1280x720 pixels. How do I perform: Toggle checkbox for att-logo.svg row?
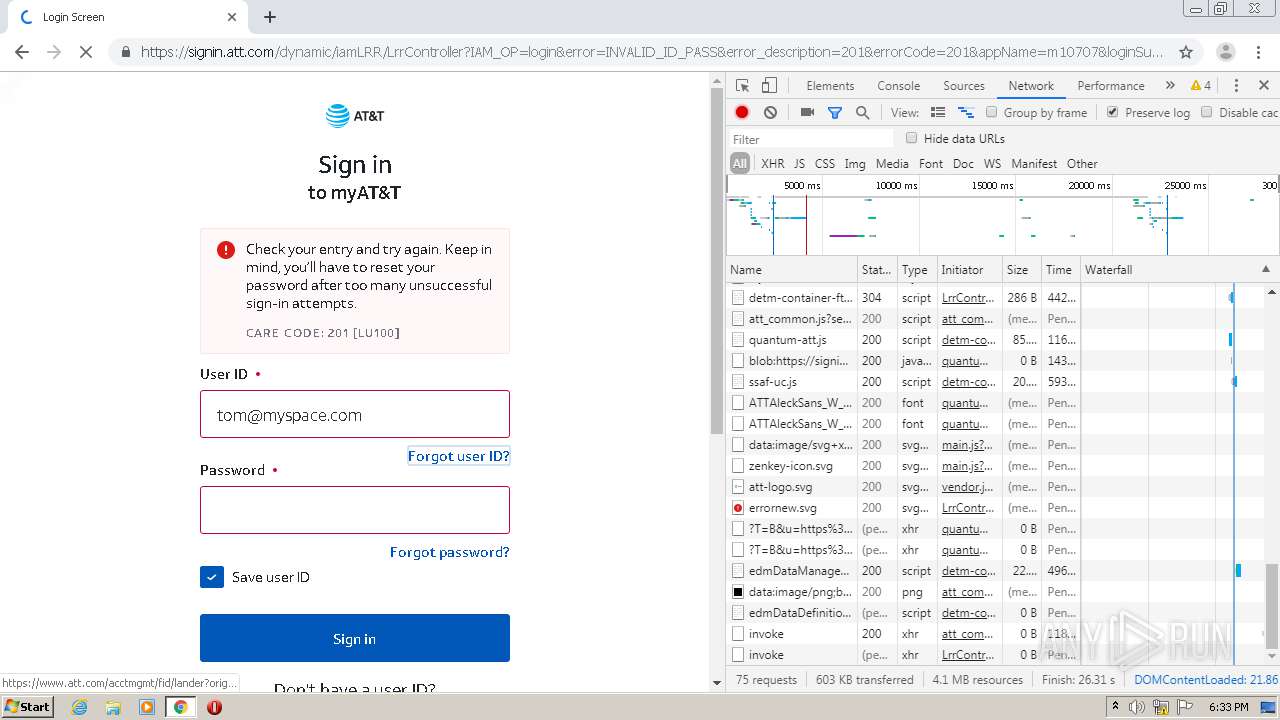click(738, 487)
